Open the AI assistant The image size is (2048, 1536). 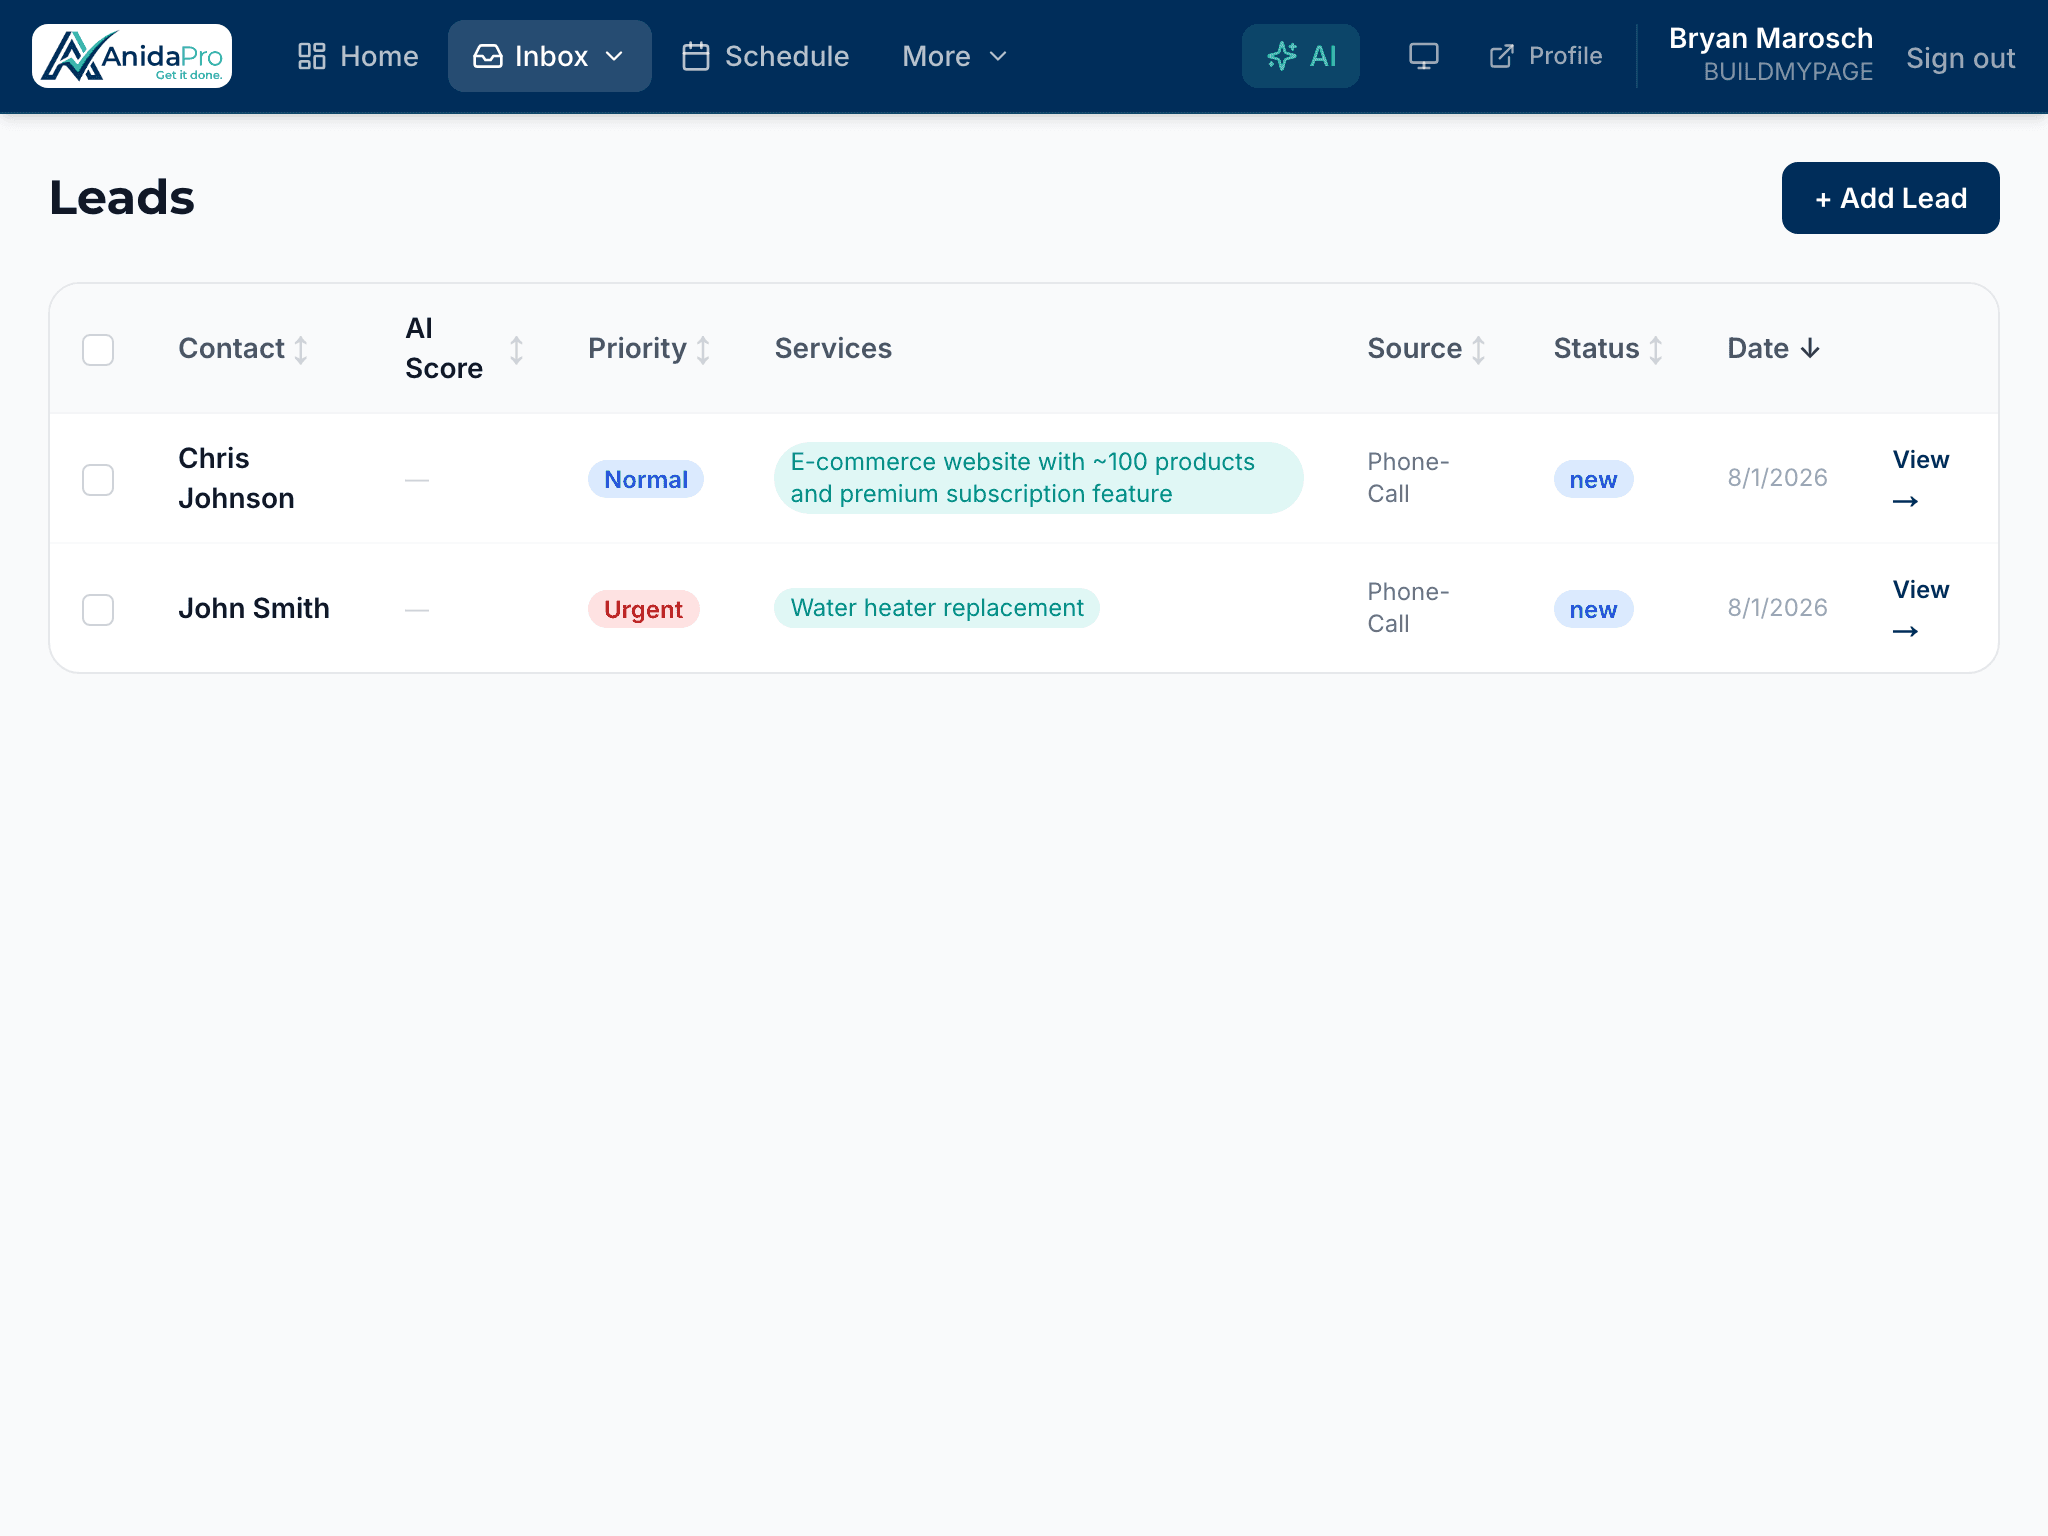(1300, 56)
